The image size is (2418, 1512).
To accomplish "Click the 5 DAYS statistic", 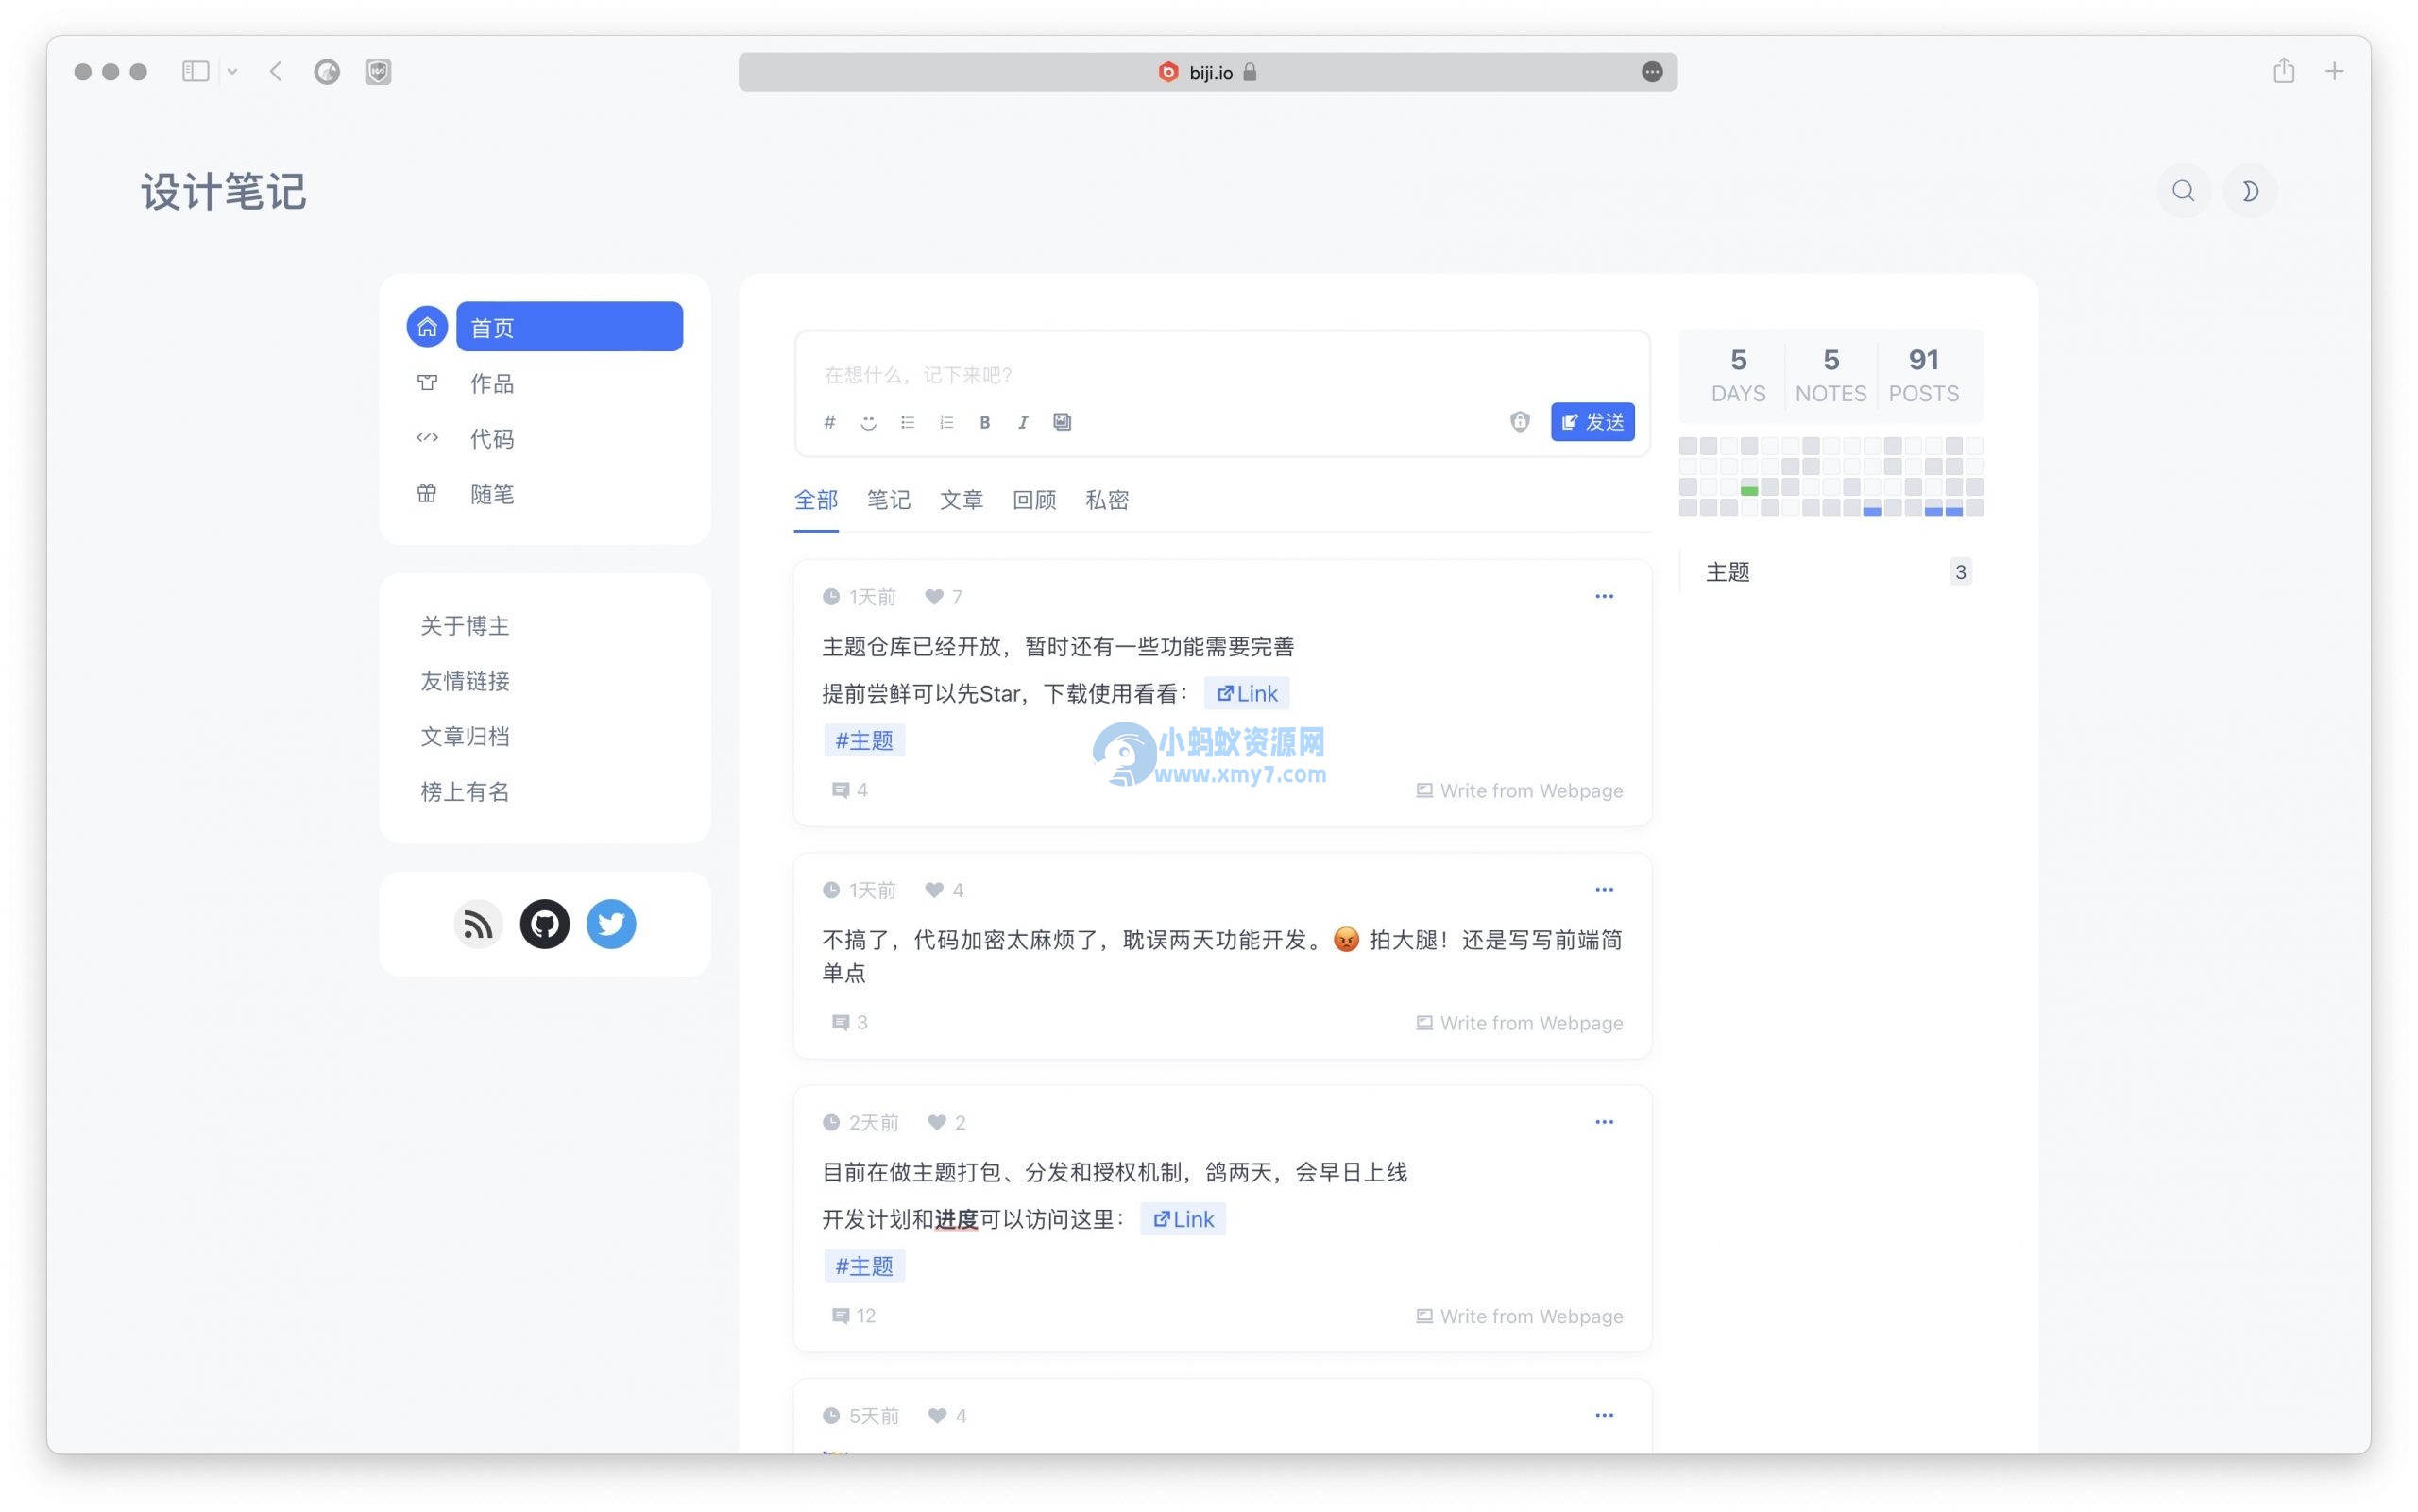I will [1738, 375].
